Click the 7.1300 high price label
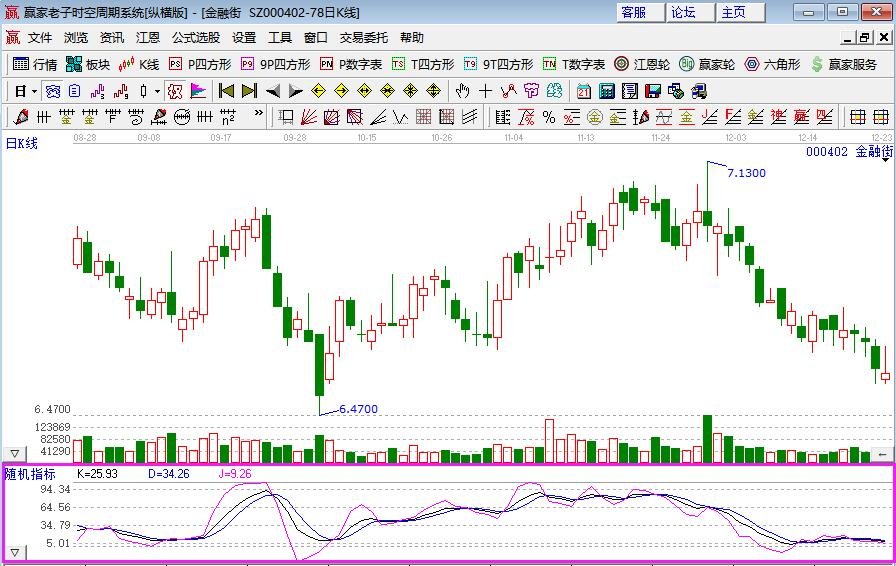 click(746, 173)
